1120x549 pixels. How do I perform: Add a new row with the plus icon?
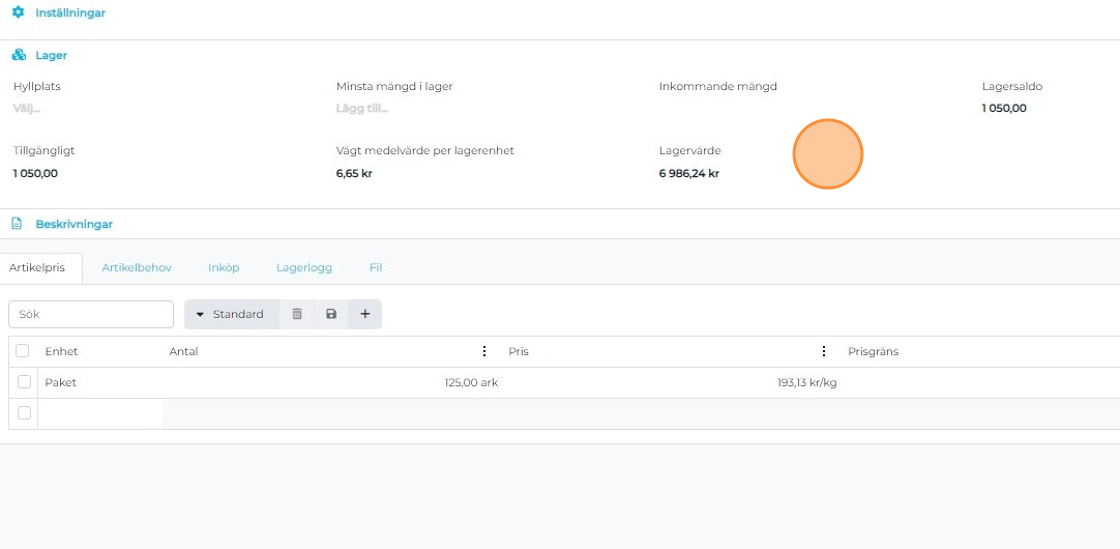(365, 314)
